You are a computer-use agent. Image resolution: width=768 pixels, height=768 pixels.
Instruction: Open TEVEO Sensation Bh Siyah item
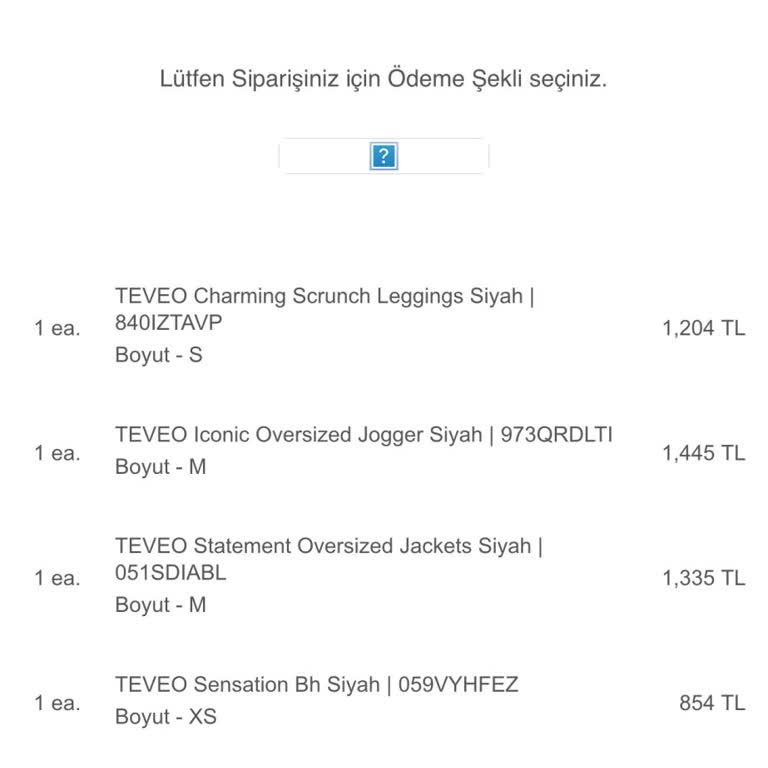(x=250, y=685)
